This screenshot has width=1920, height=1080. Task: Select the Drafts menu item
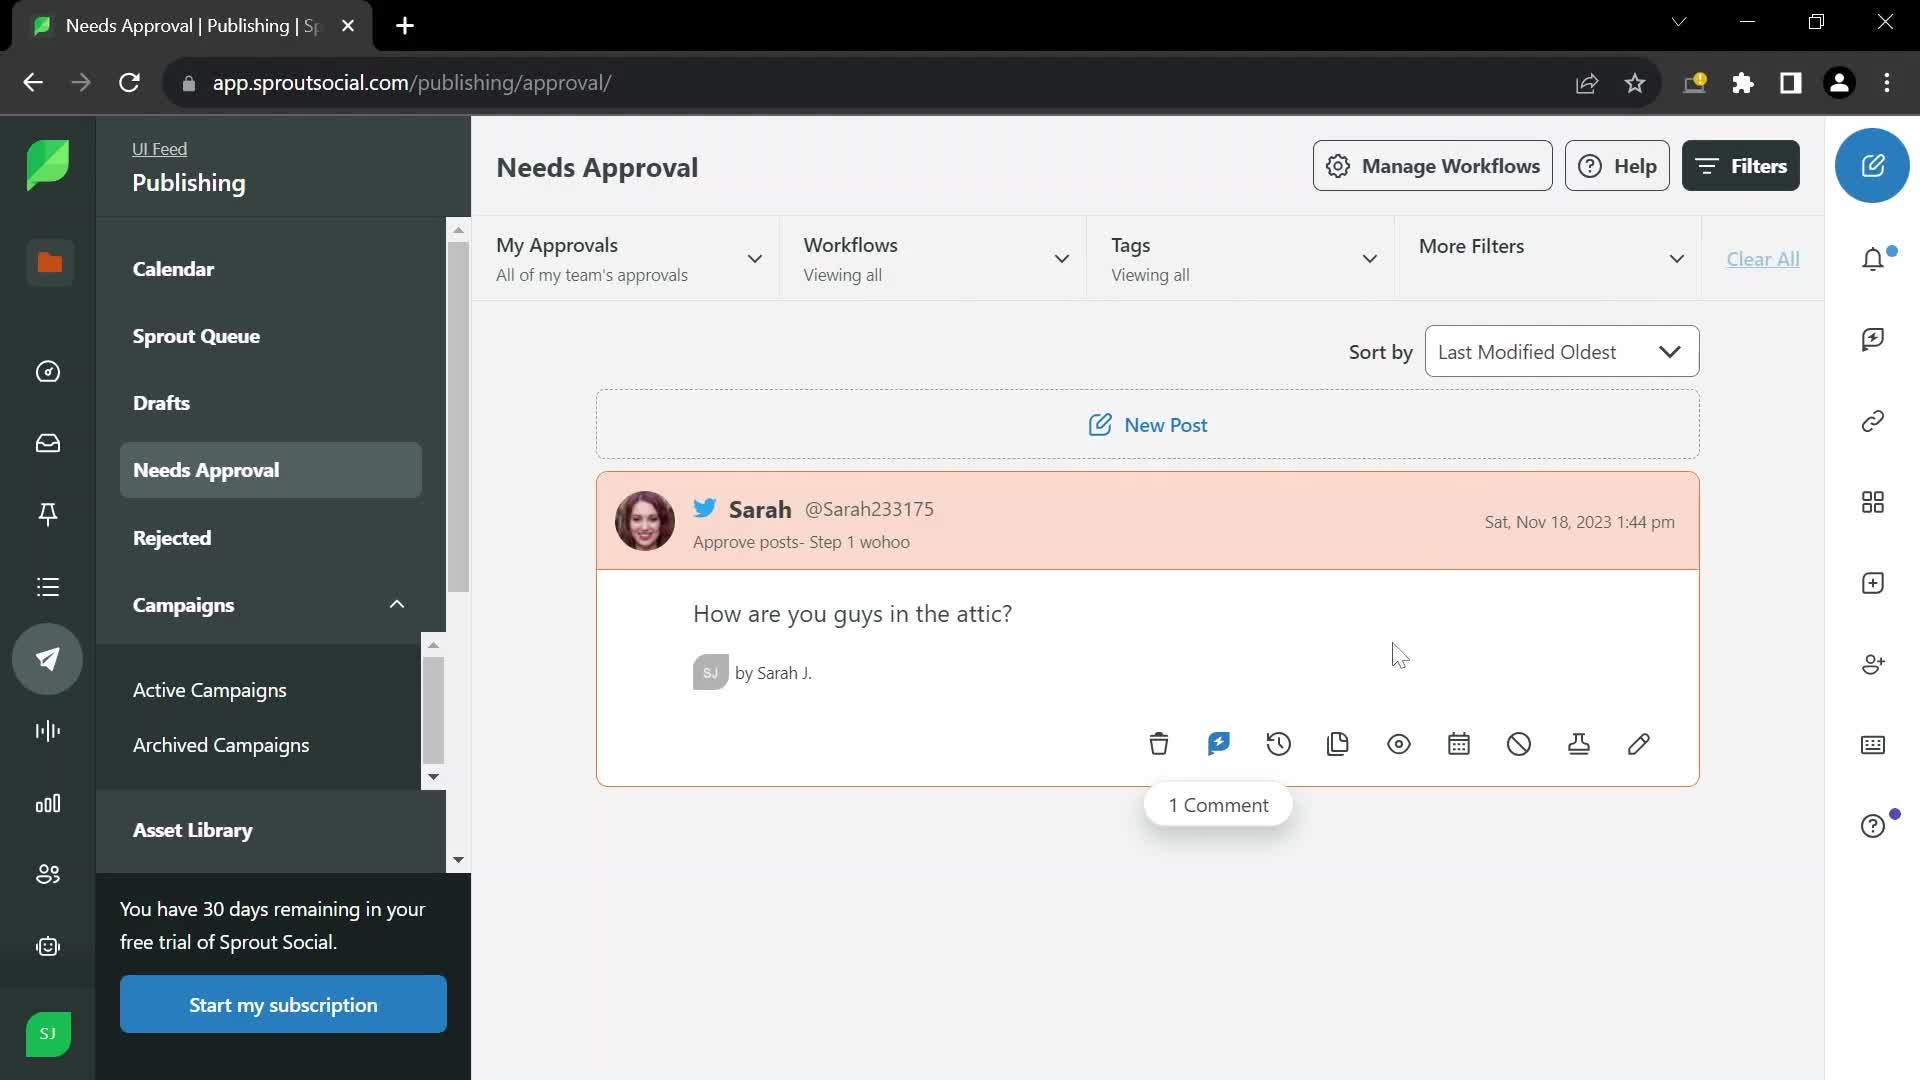point(161,402)
